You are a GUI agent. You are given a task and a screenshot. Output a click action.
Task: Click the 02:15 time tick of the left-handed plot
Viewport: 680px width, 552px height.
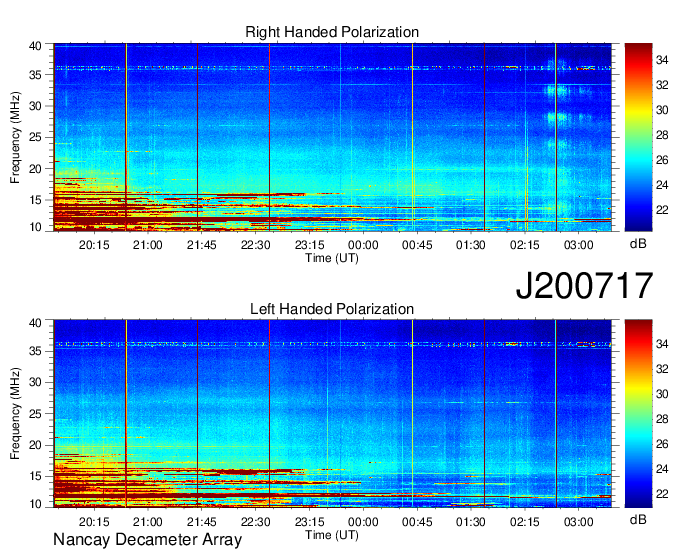click(x=525, y=522)
